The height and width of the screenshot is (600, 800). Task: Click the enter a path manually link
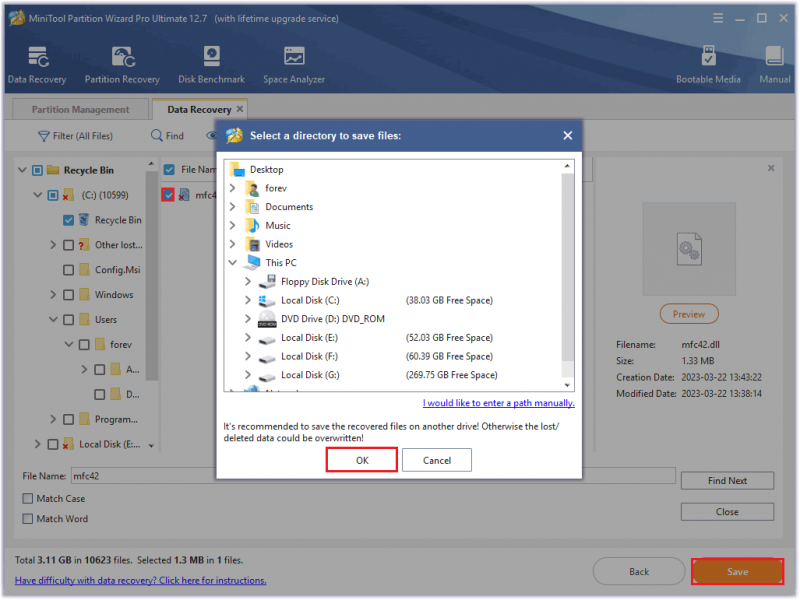[498, 403]
